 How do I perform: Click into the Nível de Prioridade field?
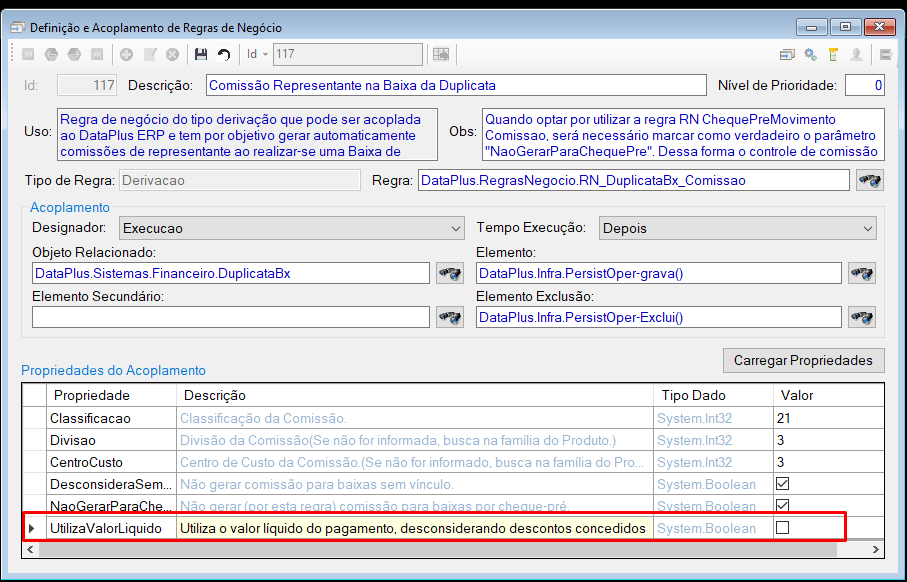click(865, 86)
